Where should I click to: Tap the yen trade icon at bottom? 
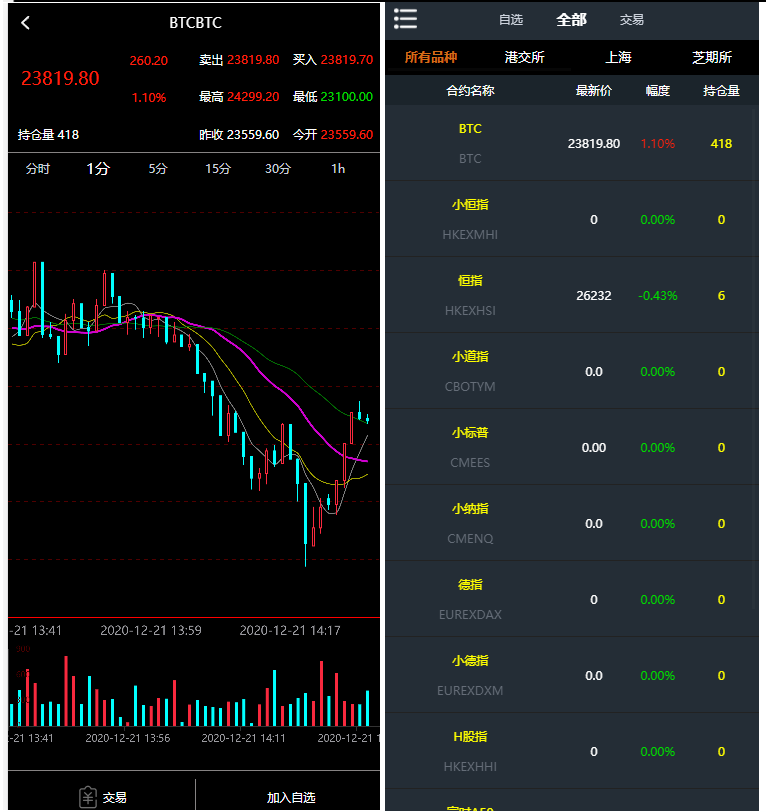click(88, 797)
